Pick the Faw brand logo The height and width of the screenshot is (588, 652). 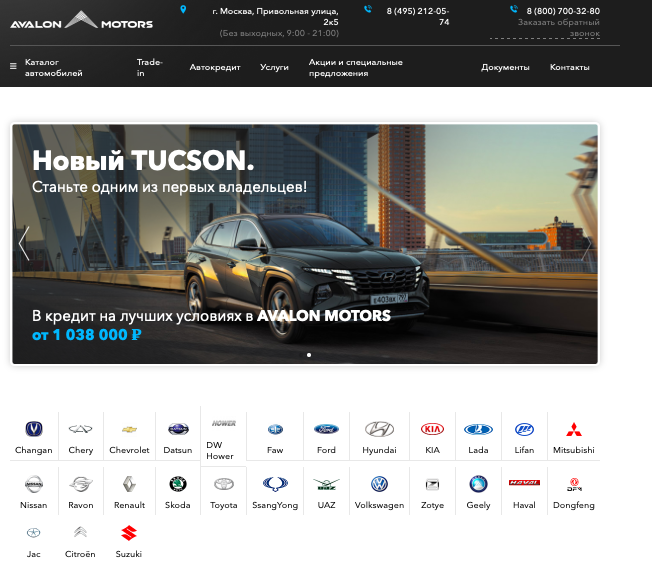click(x=275, y=429)
